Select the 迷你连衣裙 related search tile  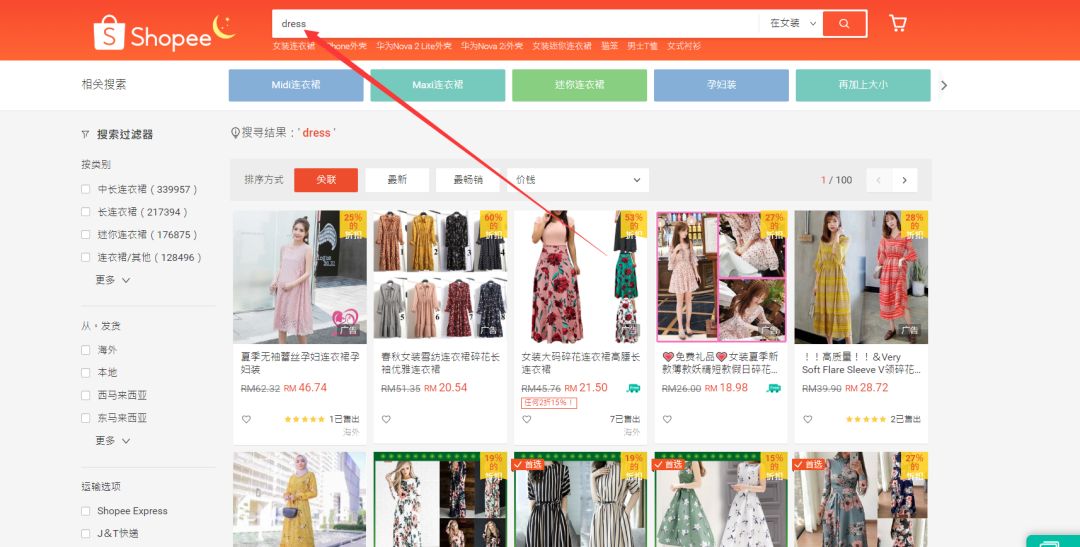pos(579,85)
